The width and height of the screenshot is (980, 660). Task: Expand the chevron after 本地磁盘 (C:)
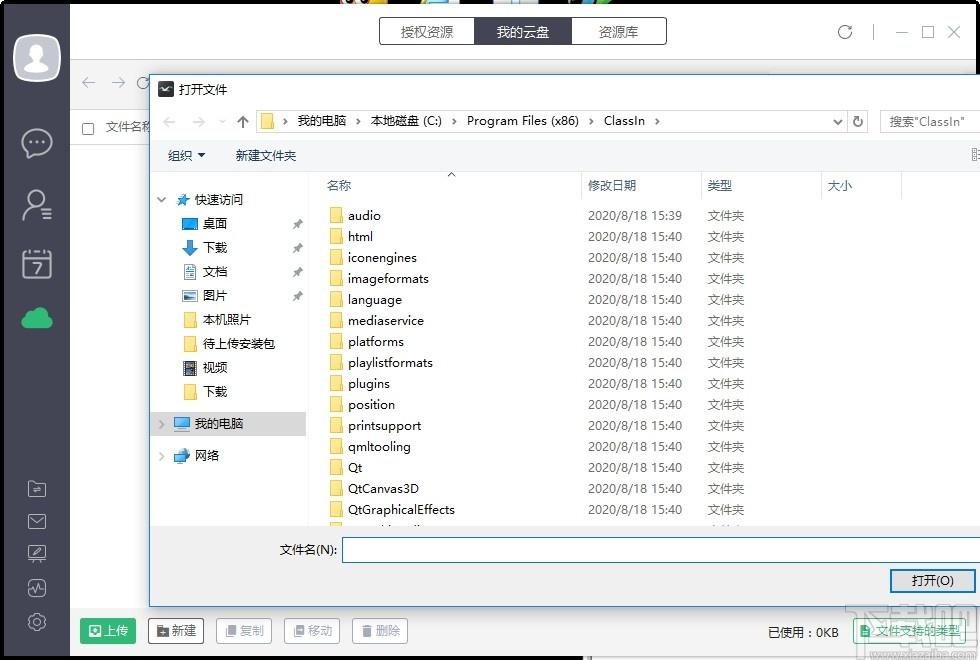pos(454,121)
